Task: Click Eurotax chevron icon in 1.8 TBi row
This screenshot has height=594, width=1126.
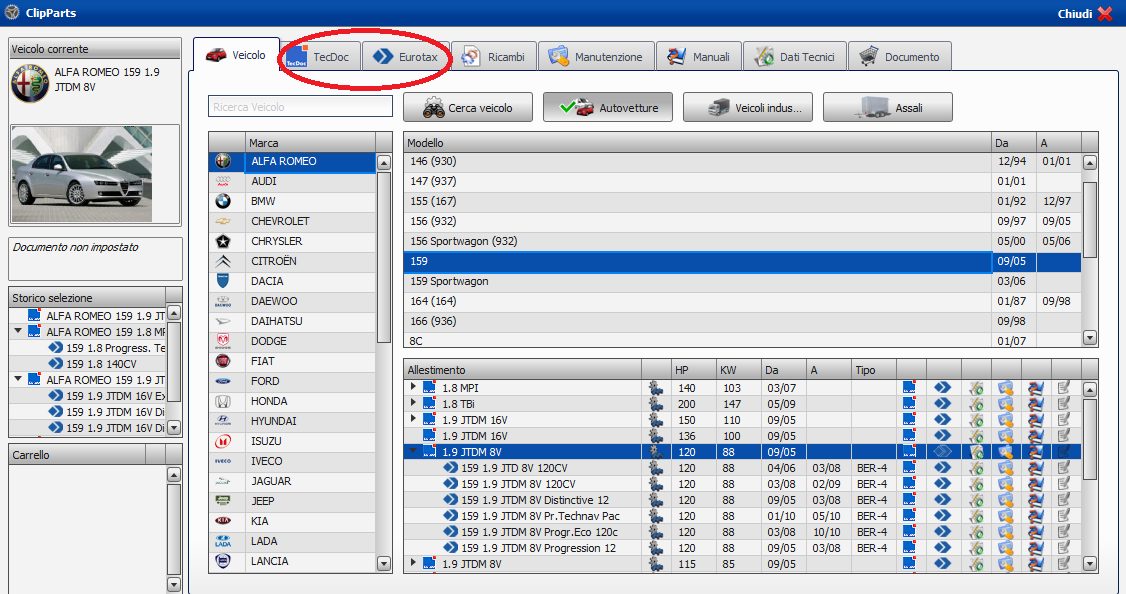Action: tap(942, 404)
